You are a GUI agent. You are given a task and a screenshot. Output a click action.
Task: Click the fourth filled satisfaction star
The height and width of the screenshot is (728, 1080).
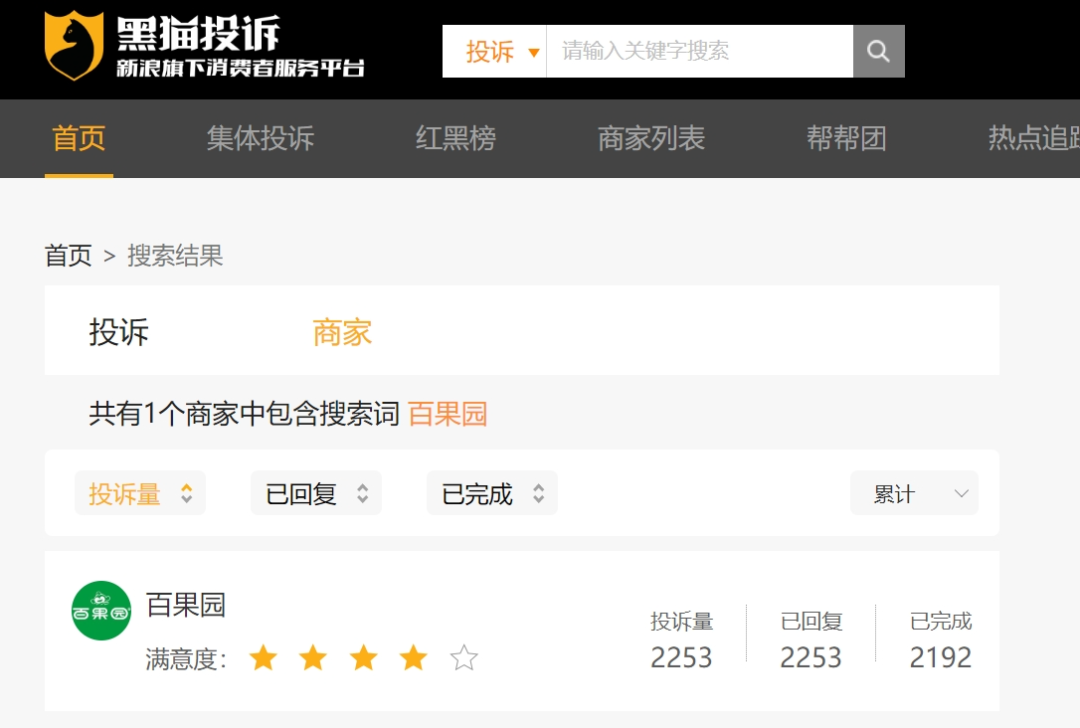pyautogui.click(x=413, y=658)
